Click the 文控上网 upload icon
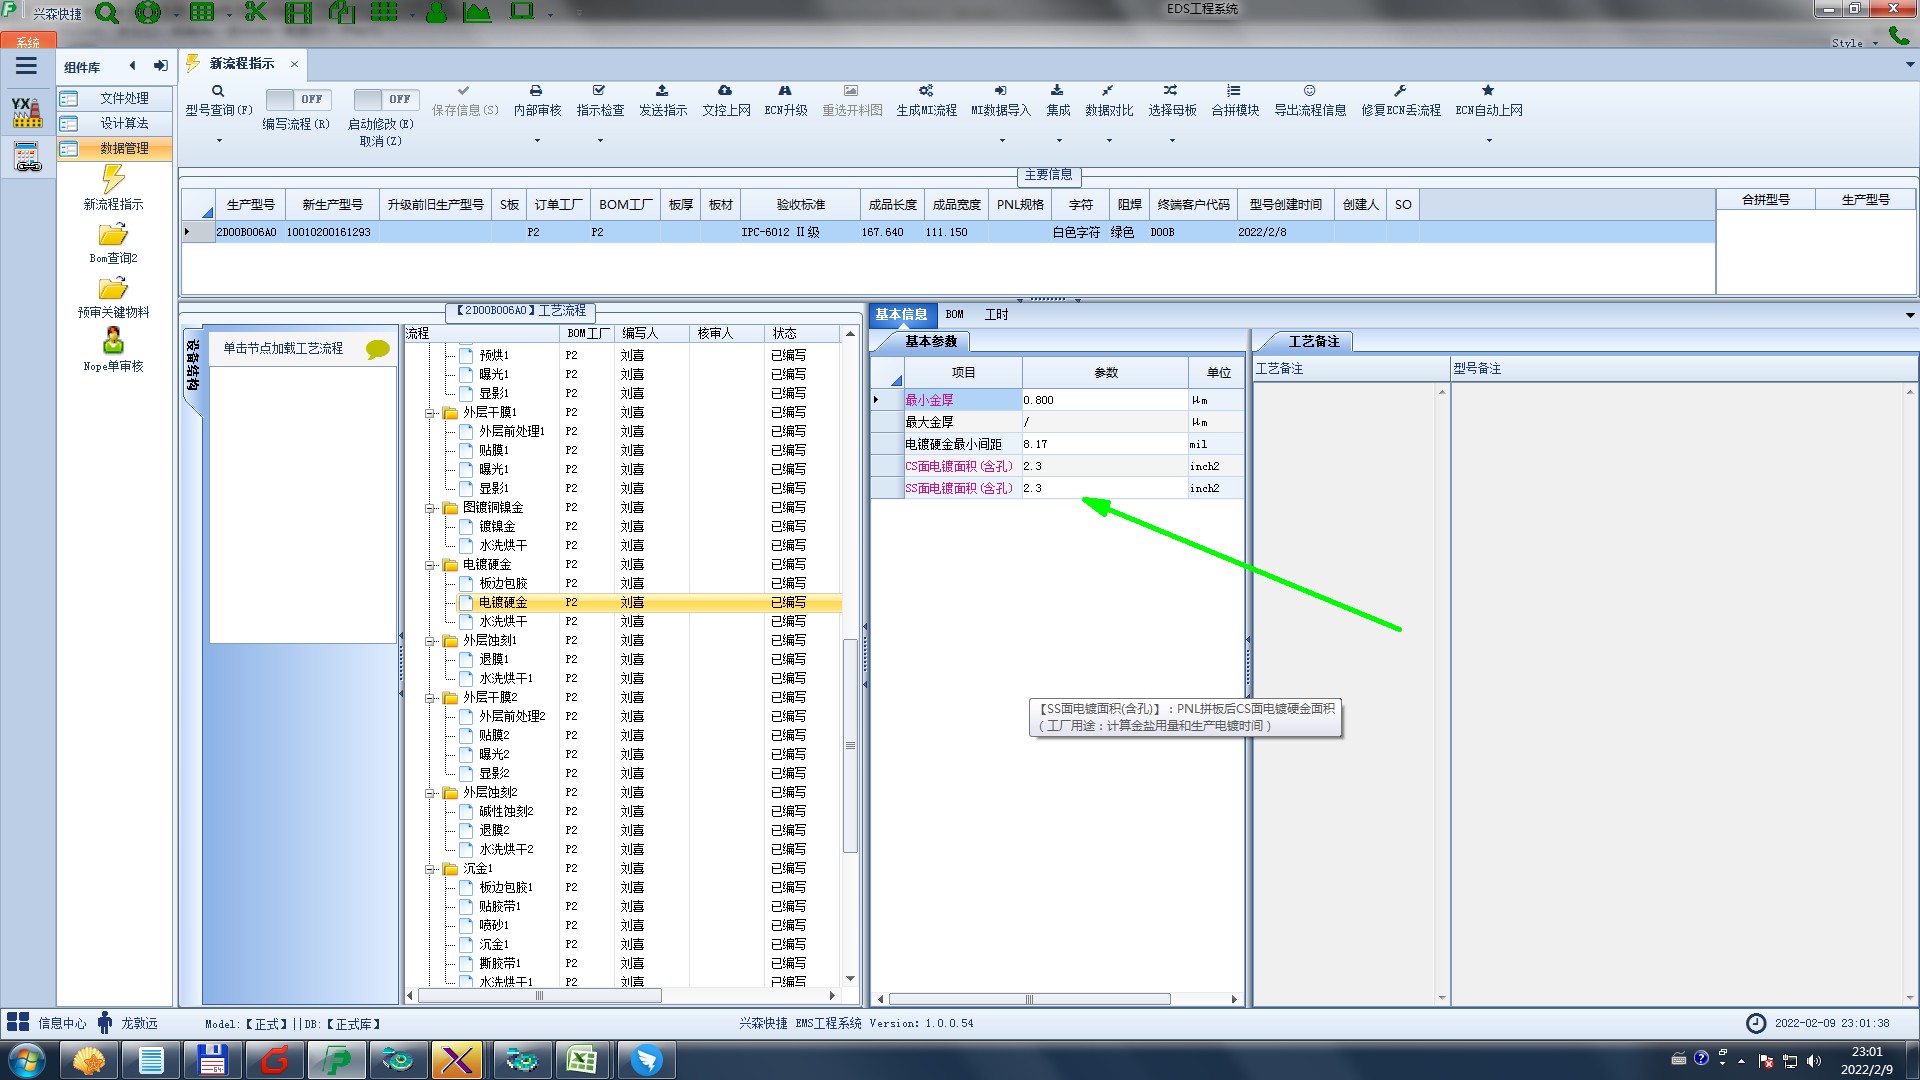1920x1080 pixels. click(x=725, y=91)
